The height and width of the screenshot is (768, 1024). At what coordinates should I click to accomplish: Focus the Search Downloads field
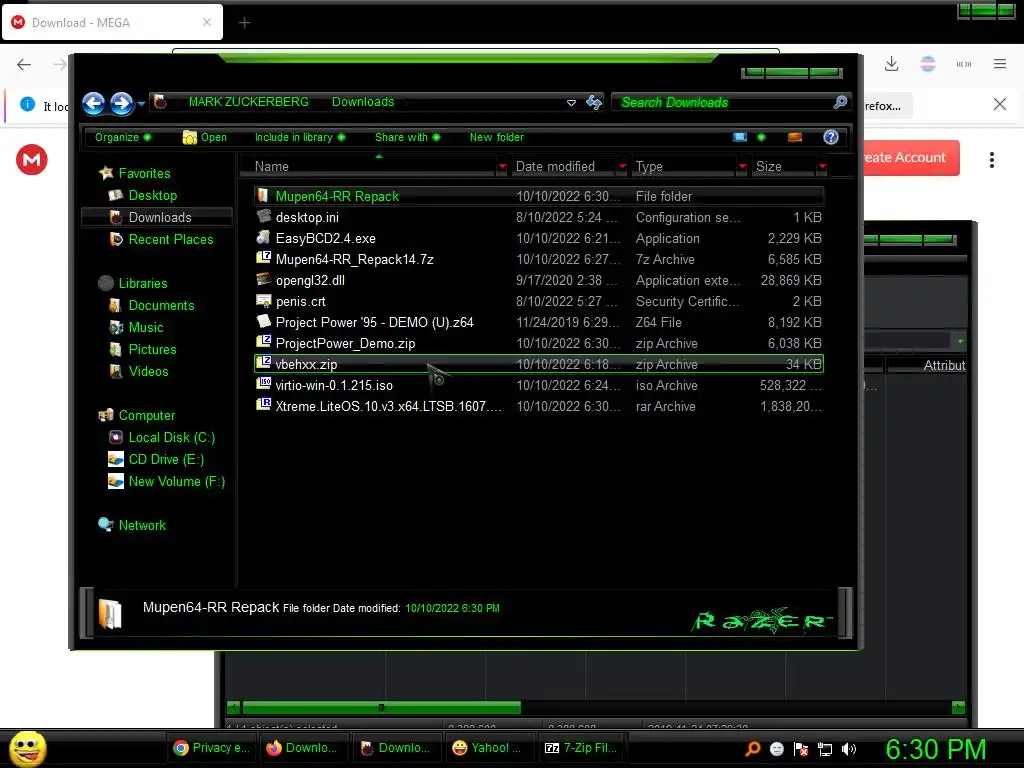pyautogui.click(x=722, y=102)
